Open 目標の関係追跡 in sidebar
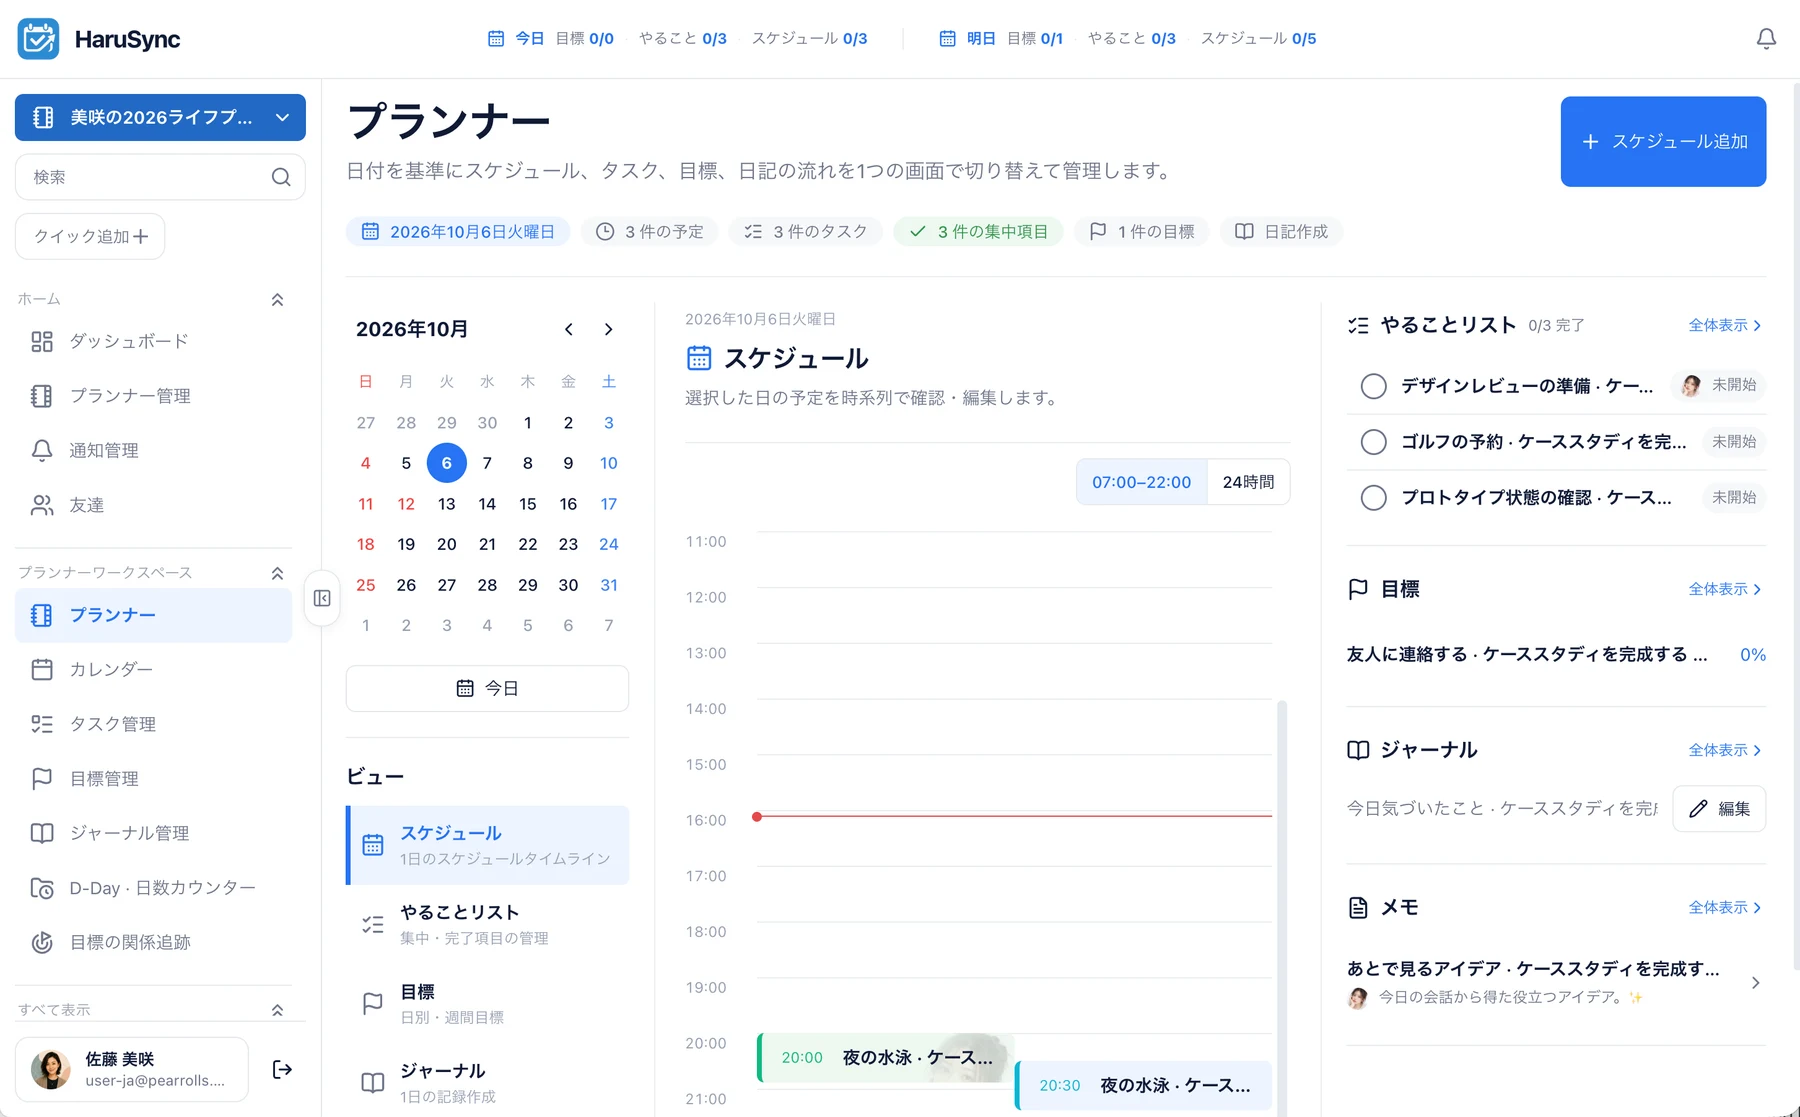The image size is (1800, 1117). coord(153,942)
